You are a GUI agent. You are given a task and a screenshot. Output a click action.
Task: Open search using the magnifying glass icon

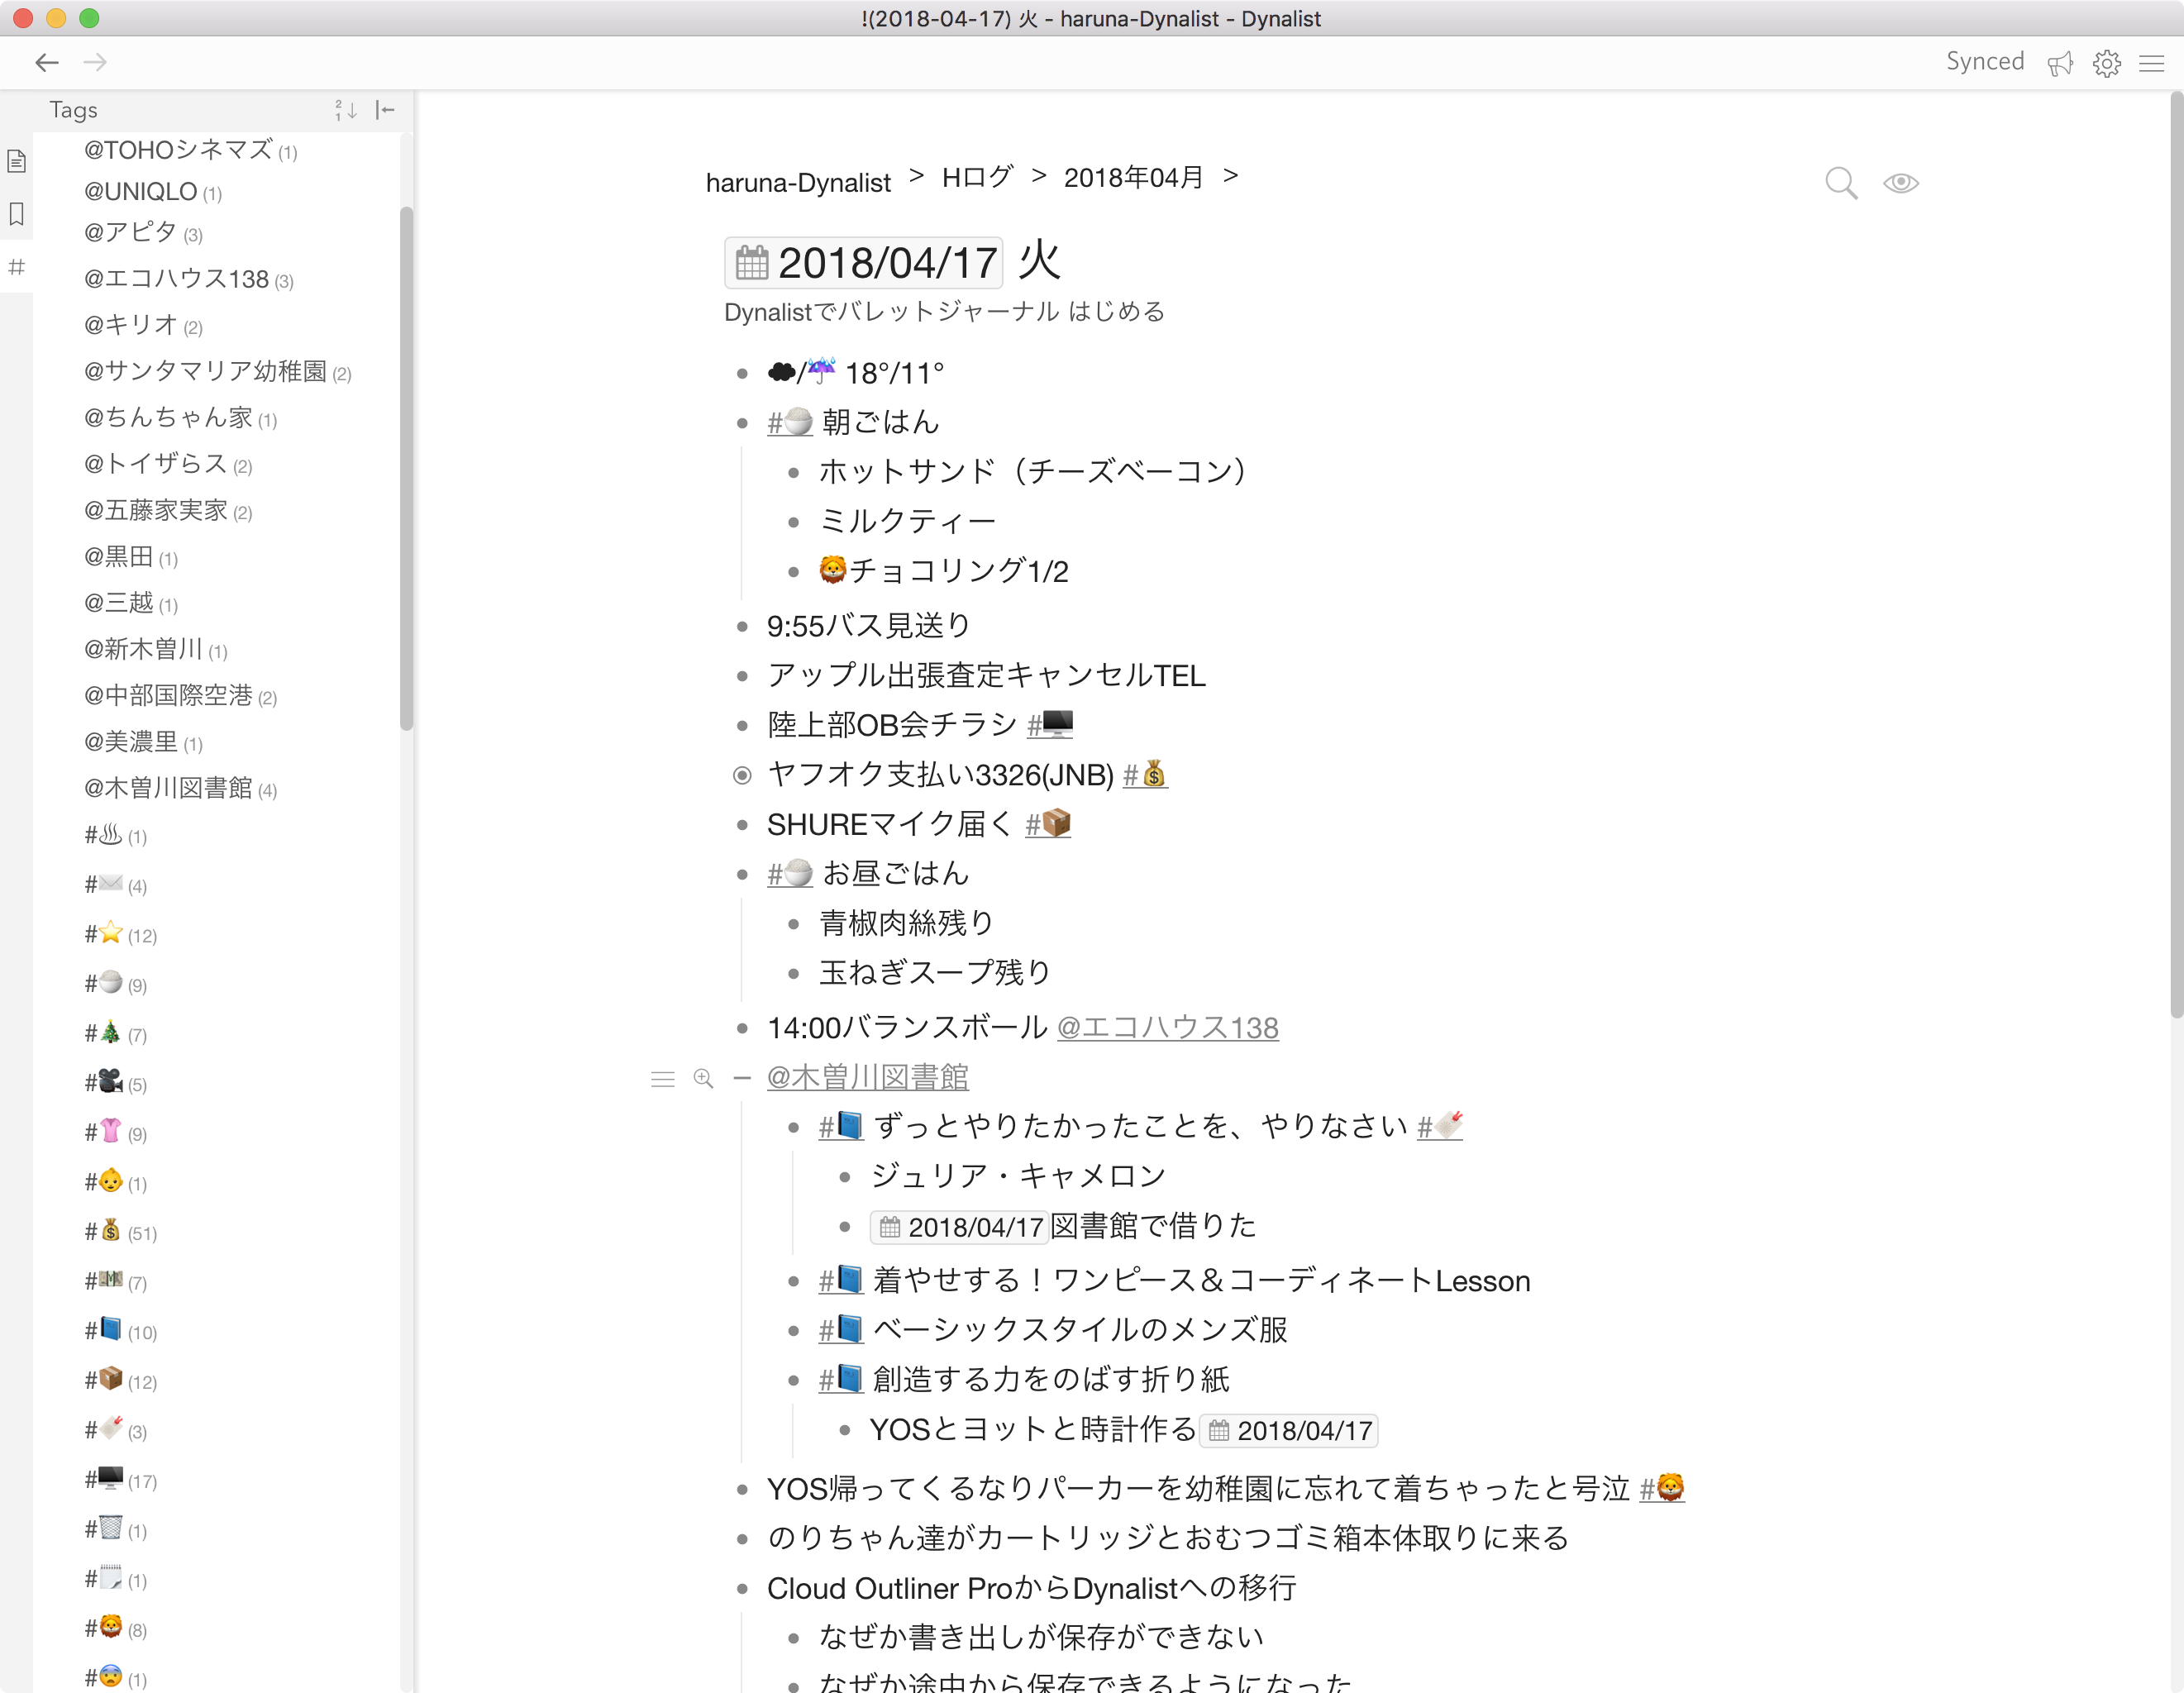[1843, 183]
